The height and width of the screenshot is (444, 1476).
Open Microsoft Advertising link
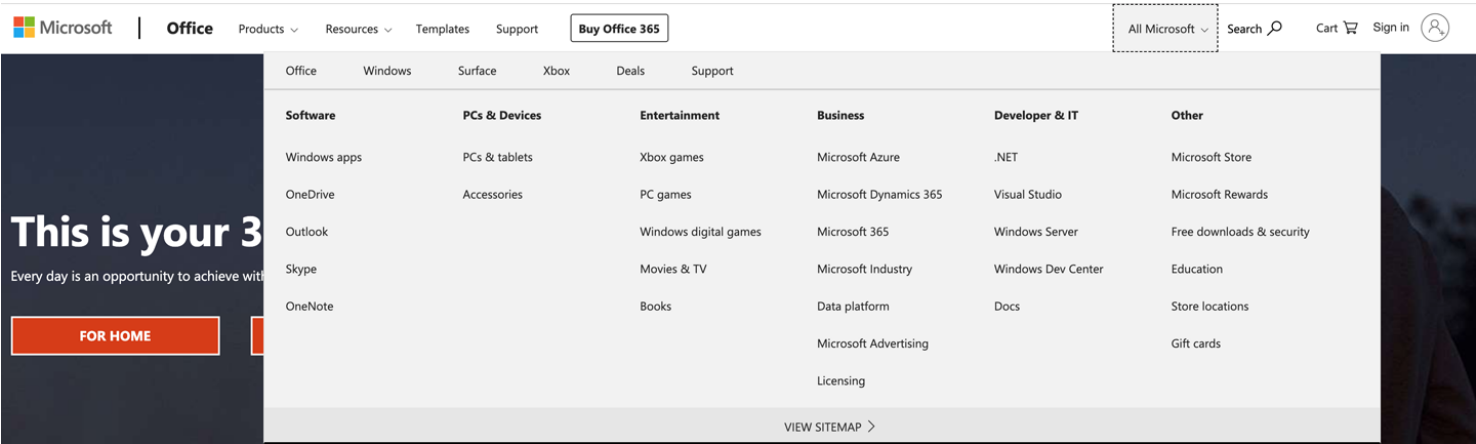coord(873,343)
